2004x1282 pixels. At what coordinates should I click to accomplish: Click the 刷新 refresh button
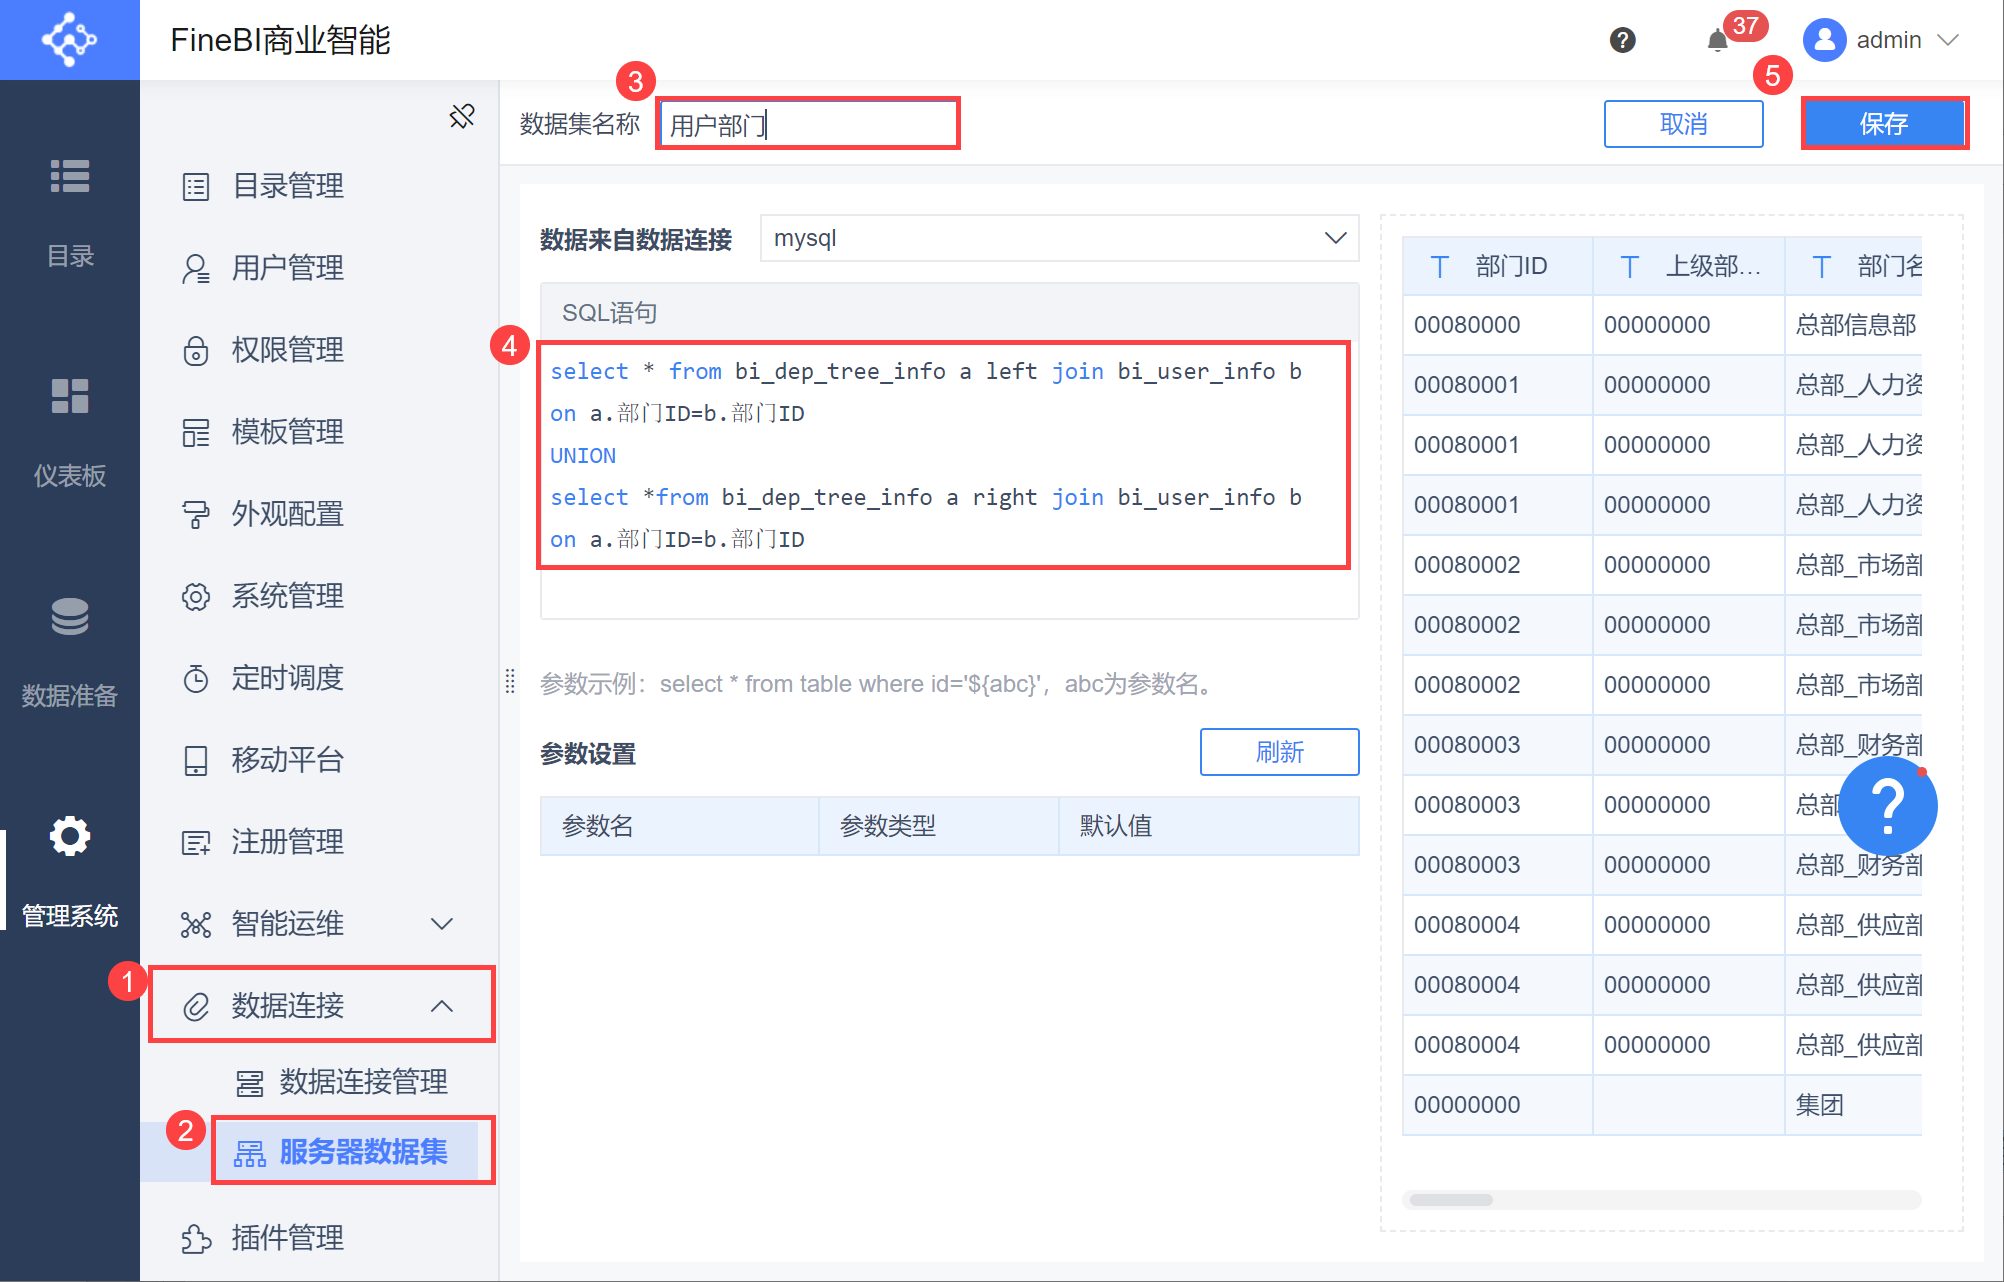tap(1280, 752)
